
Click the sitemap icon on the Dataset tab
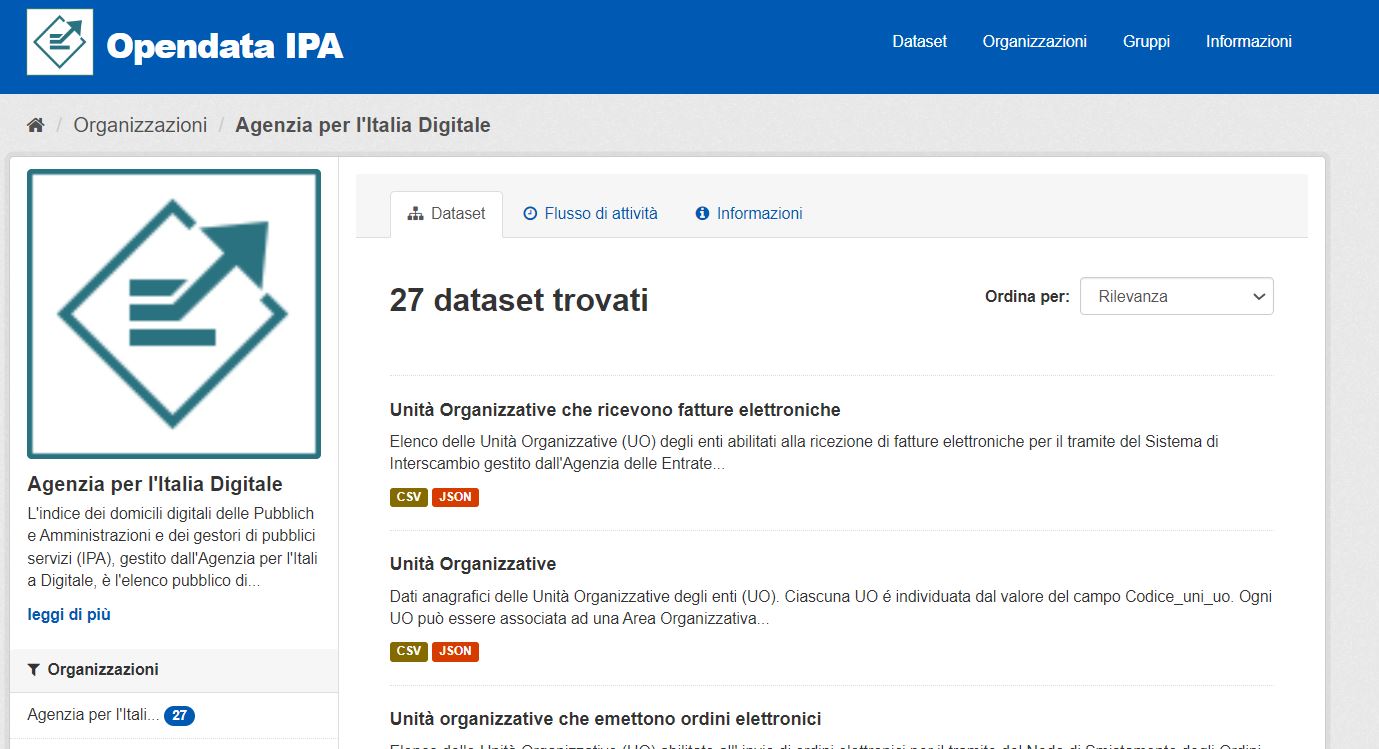pyautogui.click(x=416, y=213)
